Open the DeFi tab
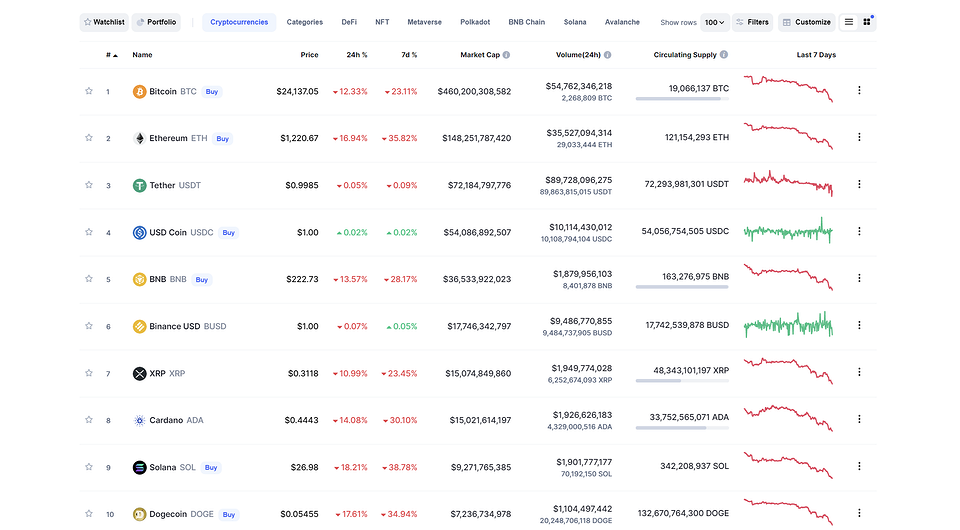960x530 pixels. [x=349, y=22]
